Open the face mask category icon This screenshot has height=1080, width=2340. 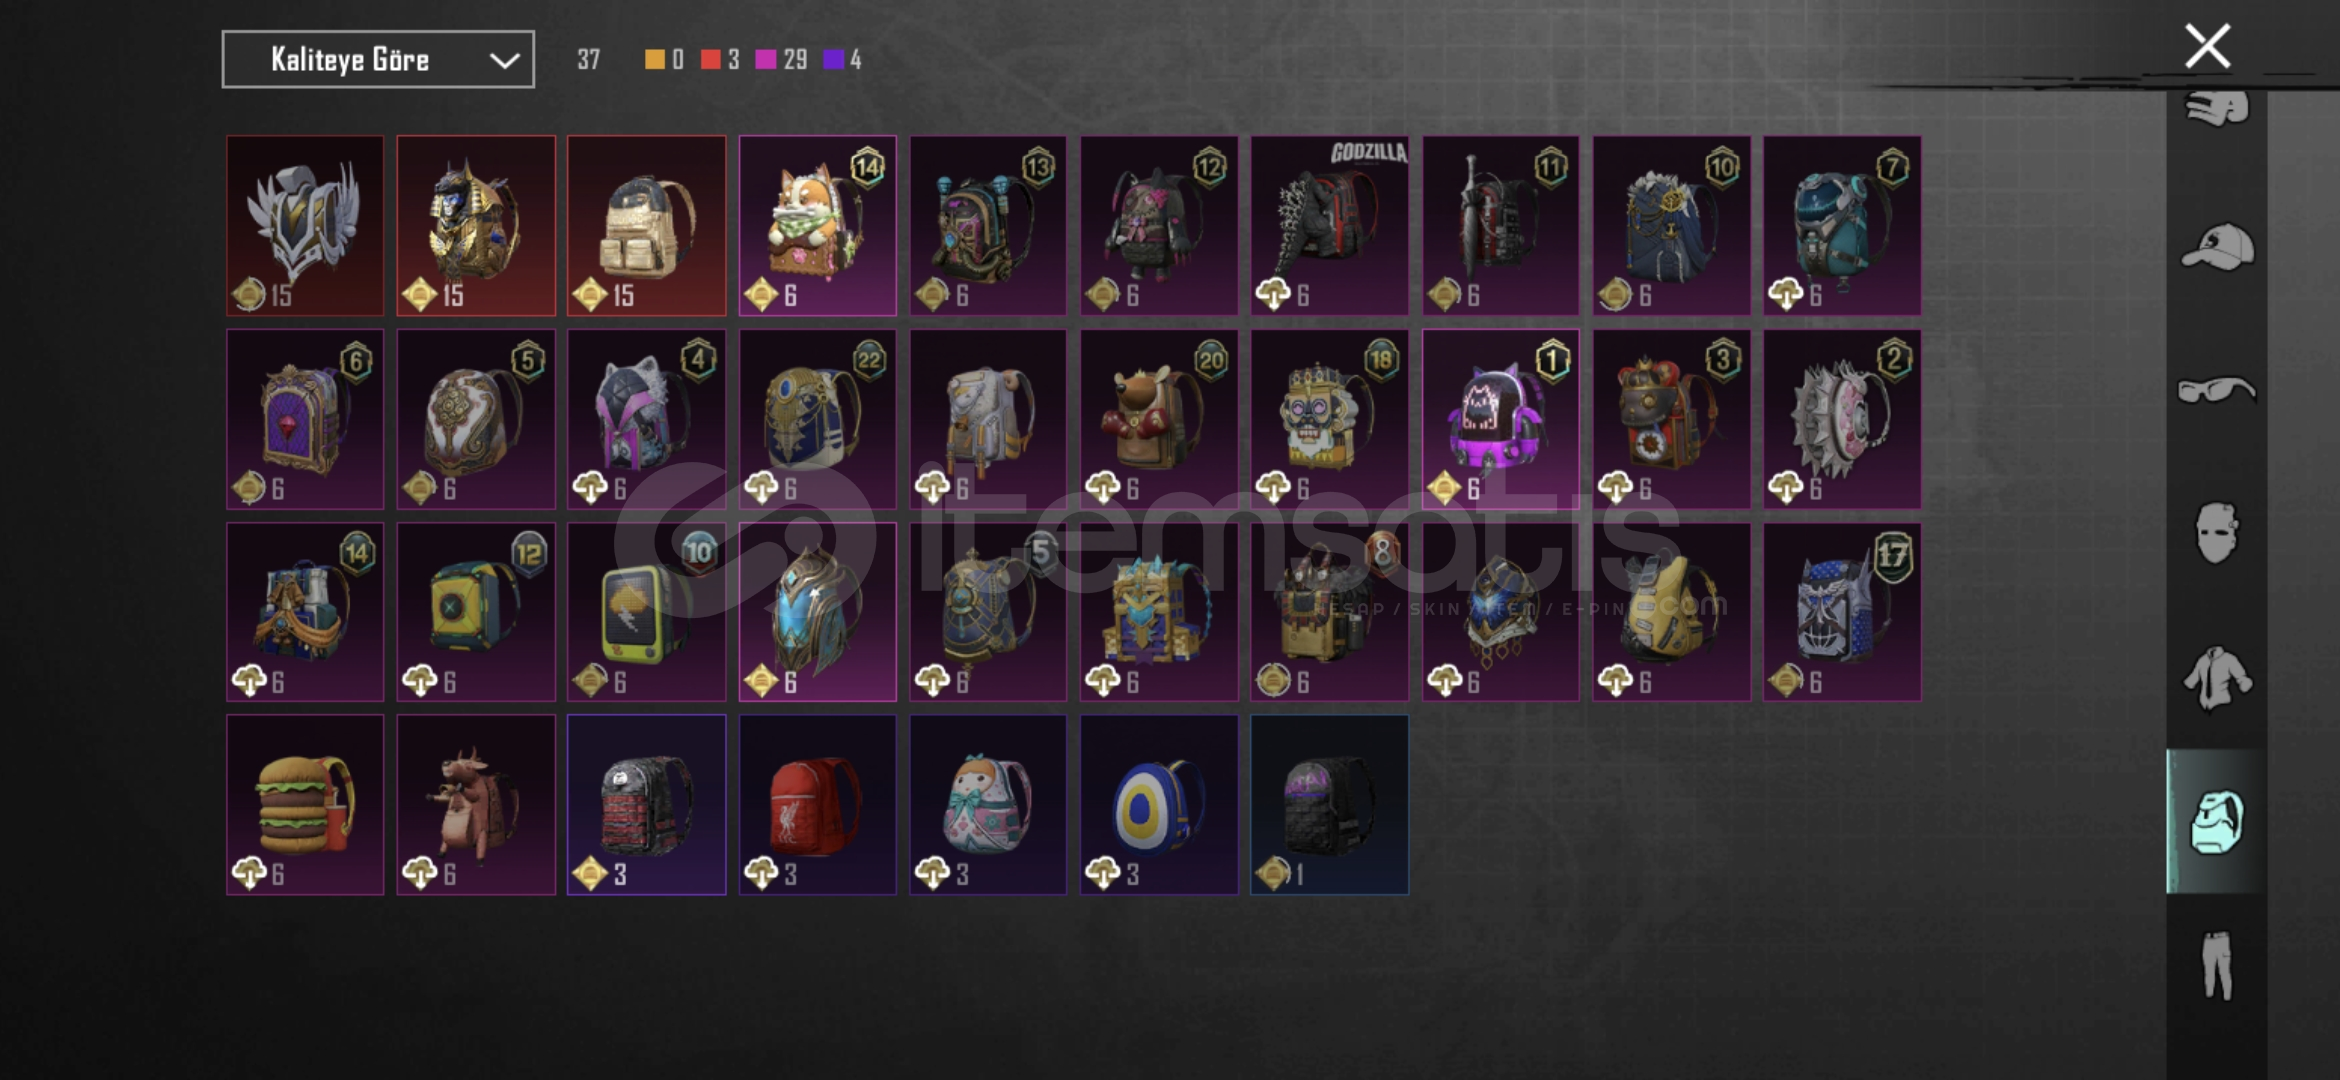click(2215, 533)
